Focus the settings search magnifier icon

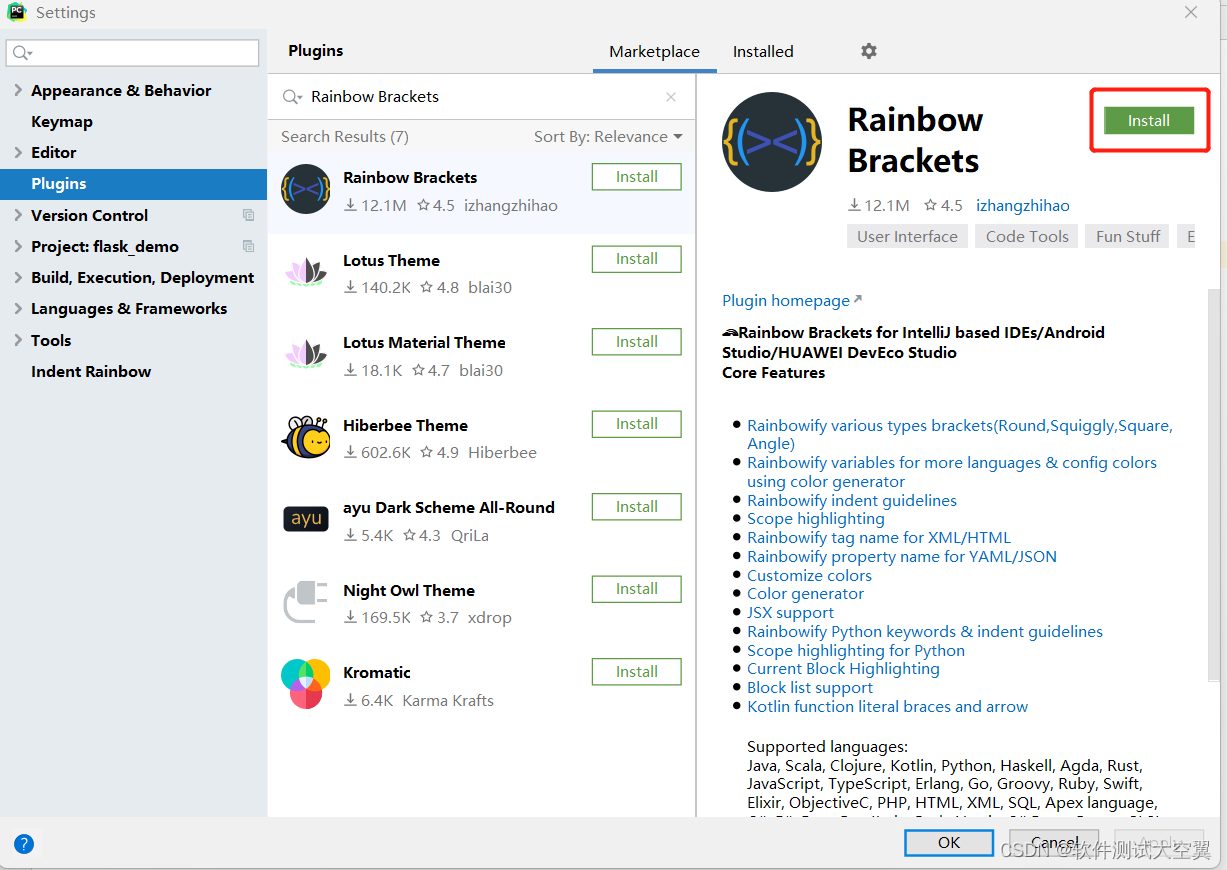tap(22, 53)
